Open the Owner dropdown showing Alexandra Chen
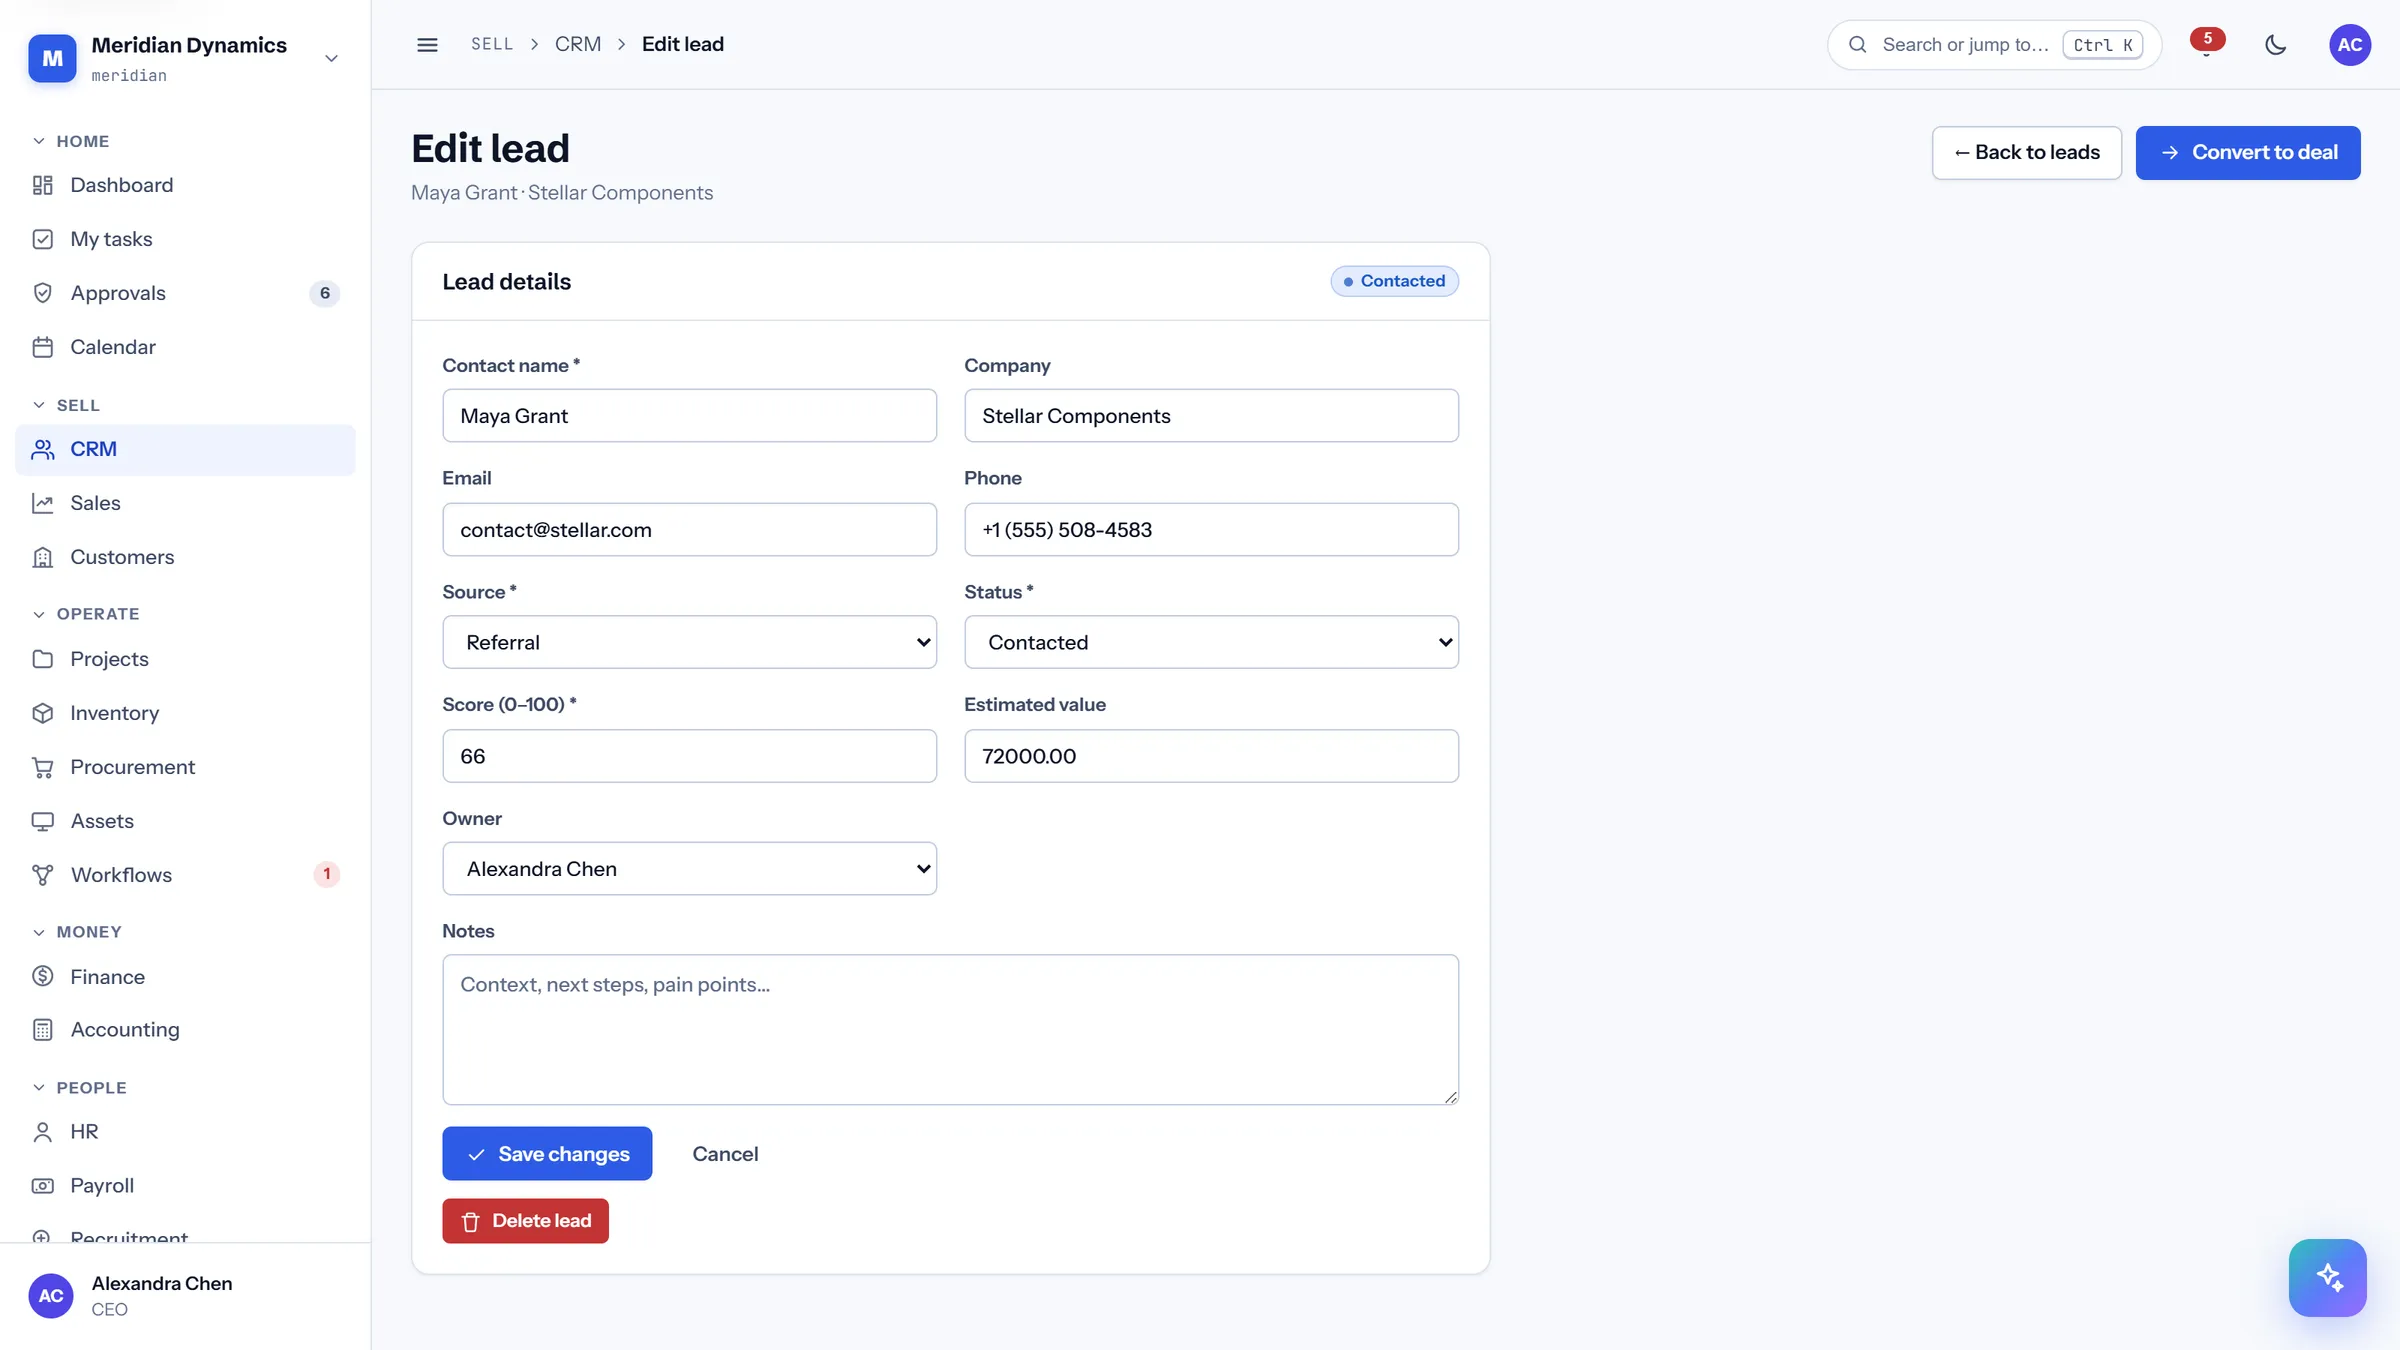Screen dimensions: 2400x1350 click(689, 868)
